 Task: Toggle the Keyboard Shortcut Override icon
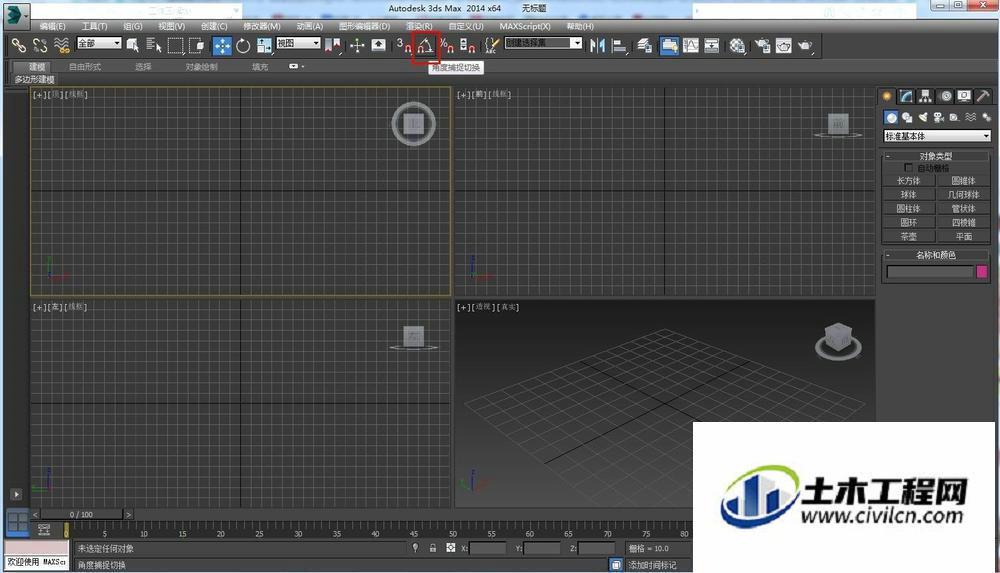point(378,45)
